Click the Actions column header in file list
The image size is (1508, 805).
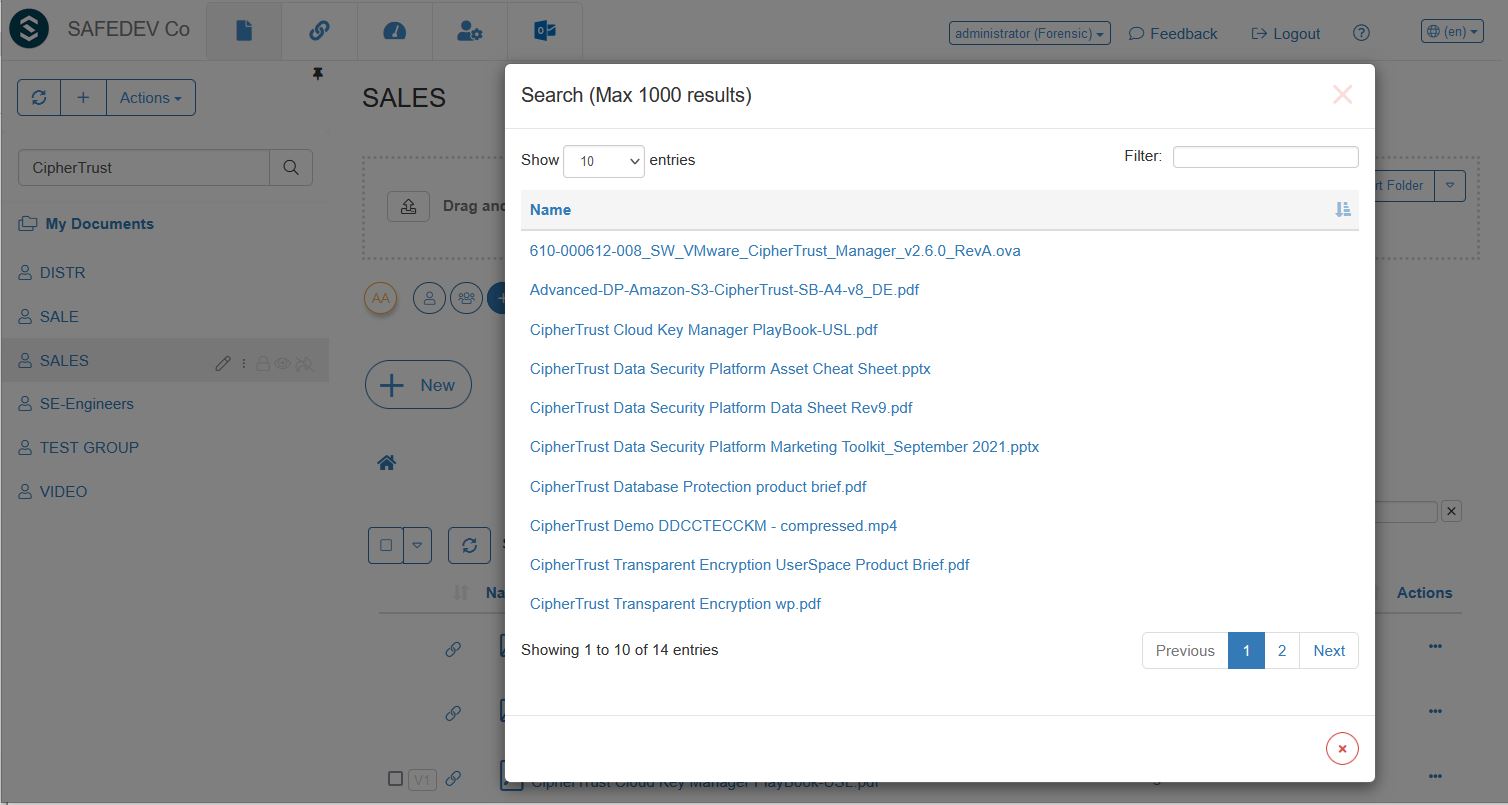(1424, 593)
